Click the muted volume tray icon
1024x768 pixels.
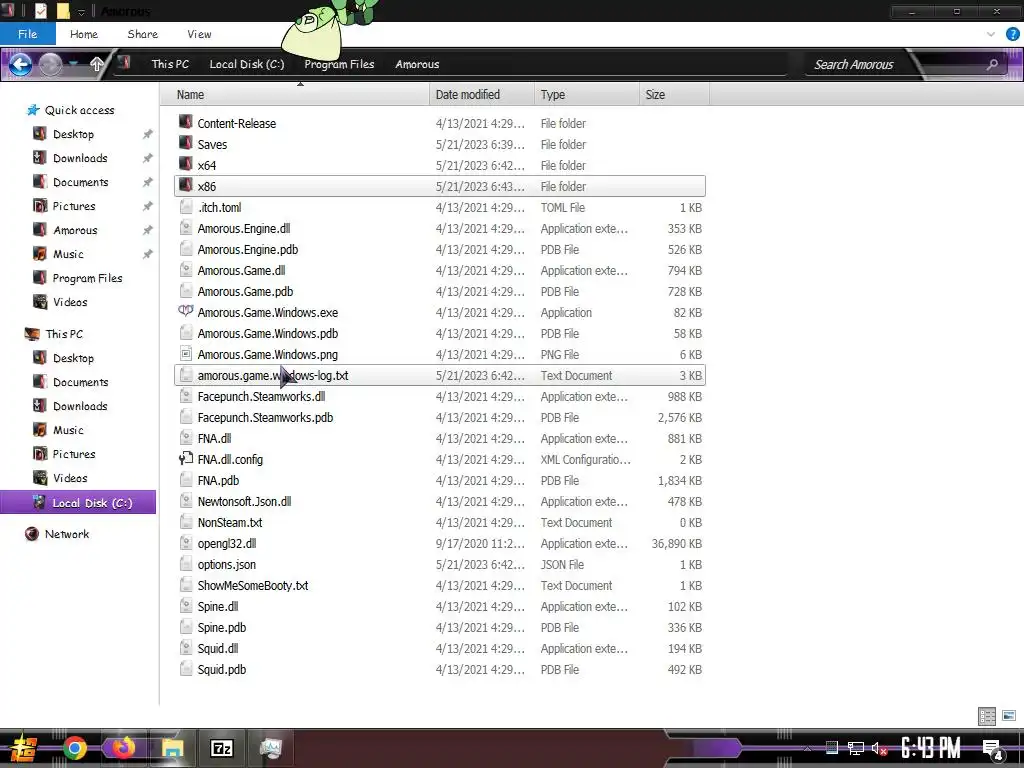click(x=879, y=748)
